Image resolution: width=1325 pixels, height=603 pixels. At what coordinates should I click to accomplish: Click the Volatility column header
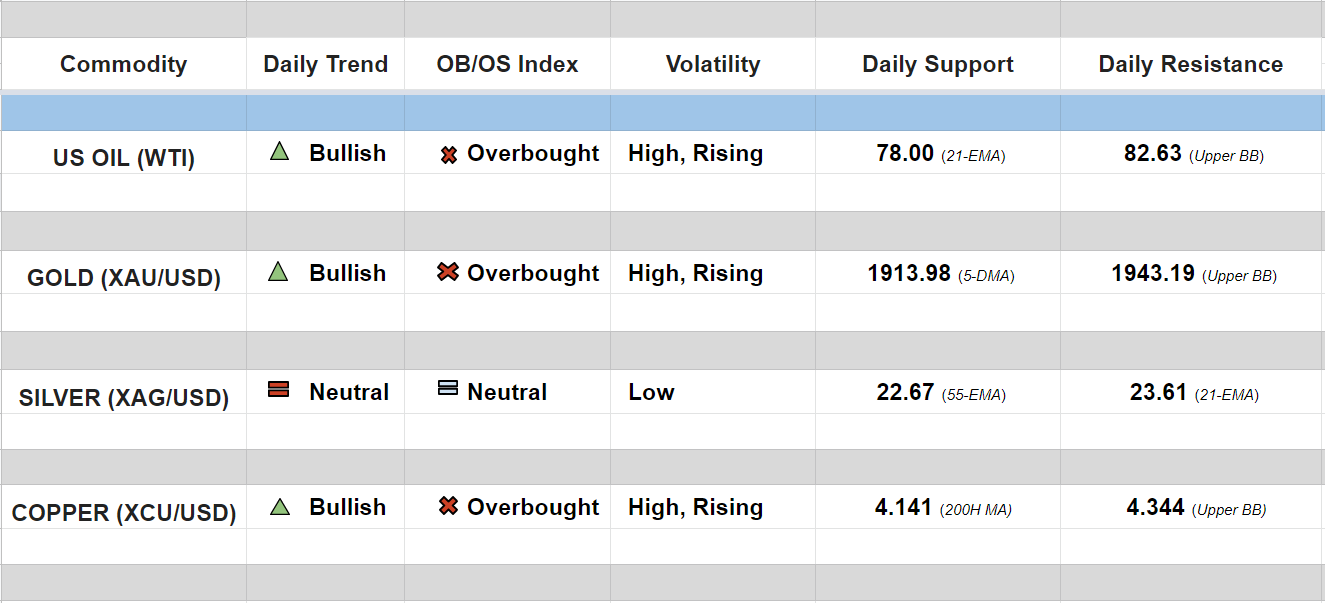point(712,64)
